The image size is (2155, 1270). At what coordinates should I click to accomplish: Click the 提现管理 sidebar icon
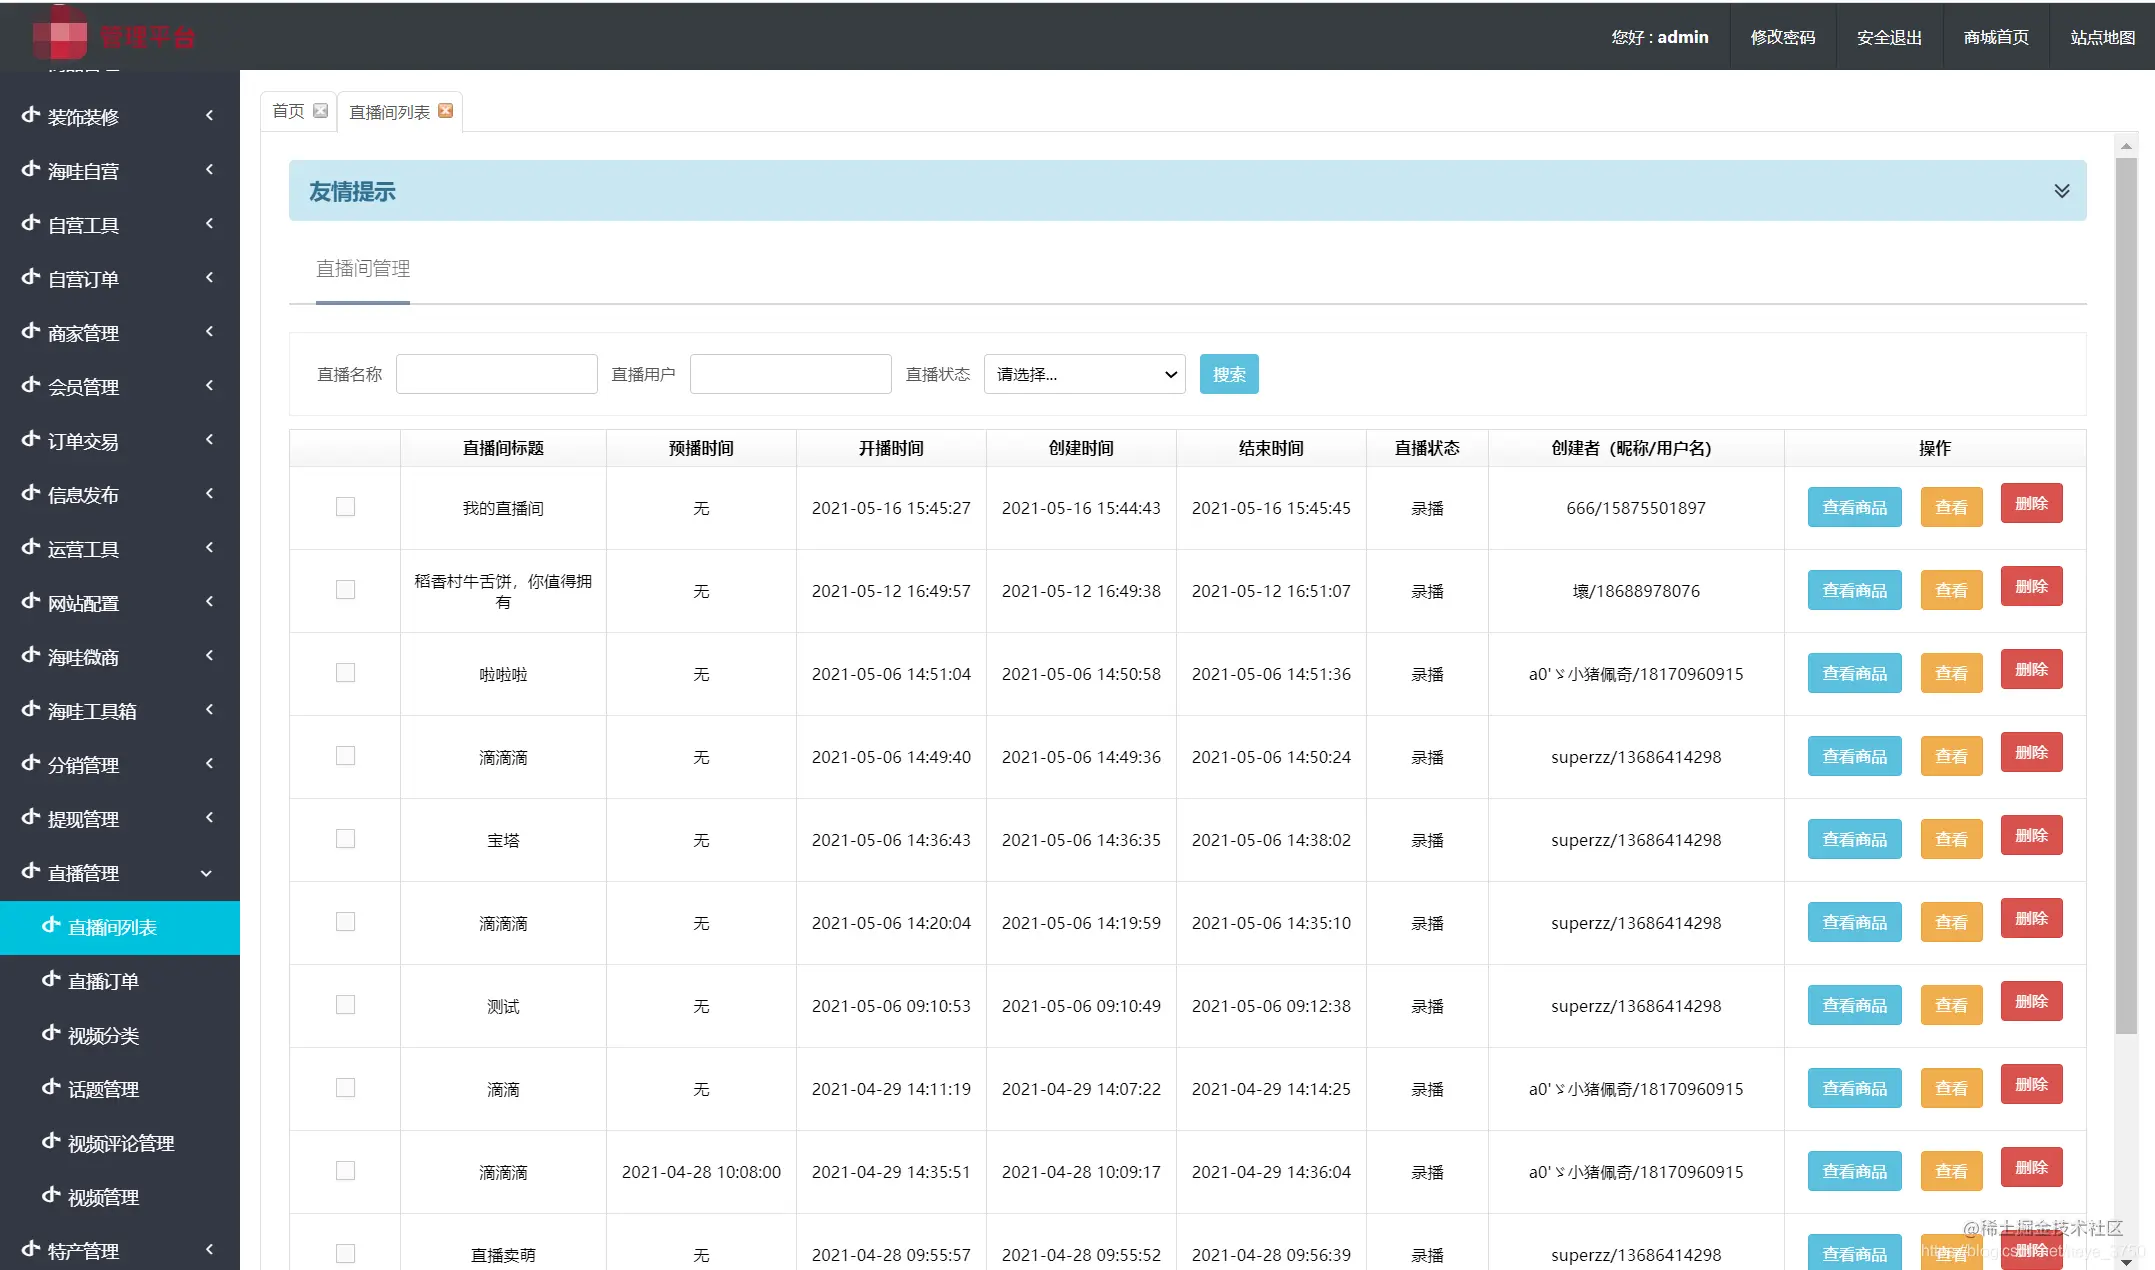tap(31, 817)
